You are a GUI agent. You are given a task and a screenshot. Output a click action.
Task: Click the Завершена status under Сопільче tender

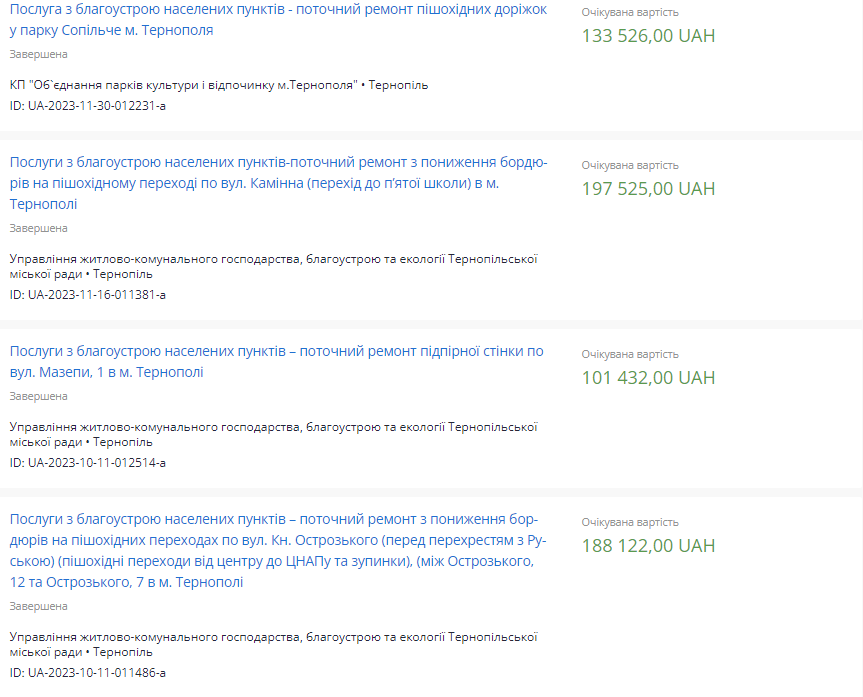39,54
